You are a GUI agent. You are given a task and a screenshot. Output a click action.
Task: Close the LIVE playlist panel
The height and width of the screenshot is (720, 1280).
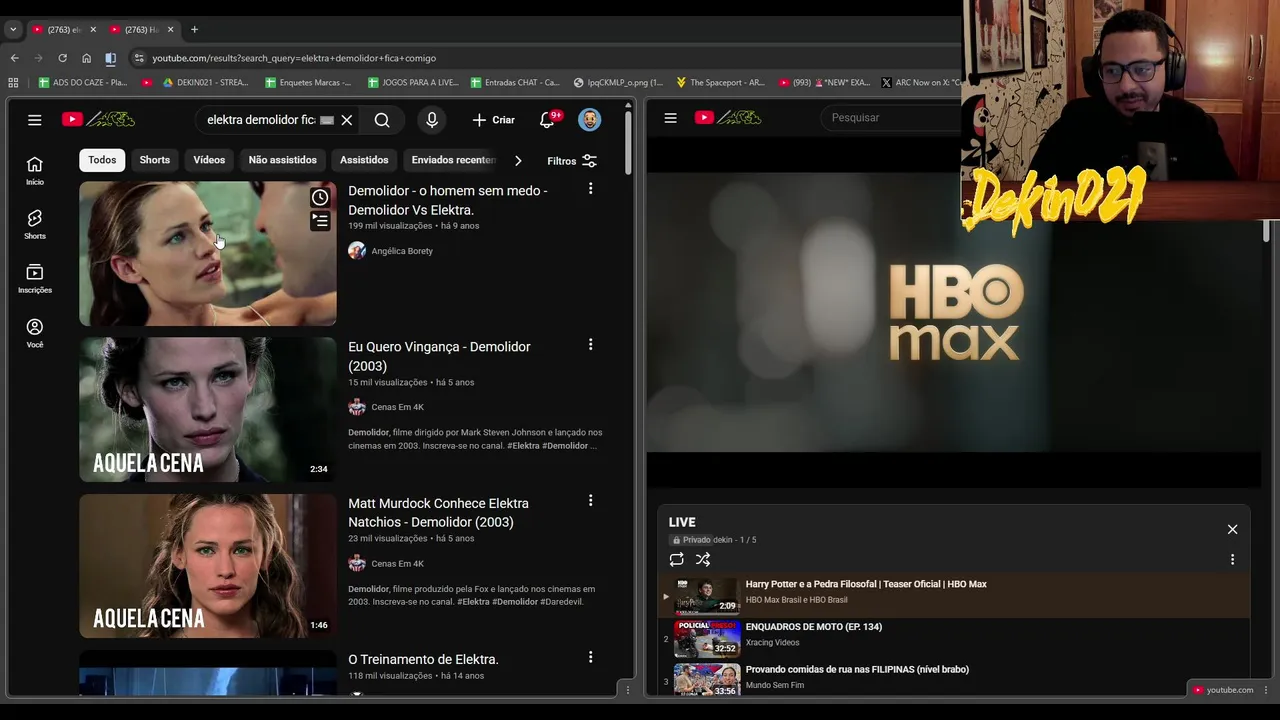tap(1232, 529)
